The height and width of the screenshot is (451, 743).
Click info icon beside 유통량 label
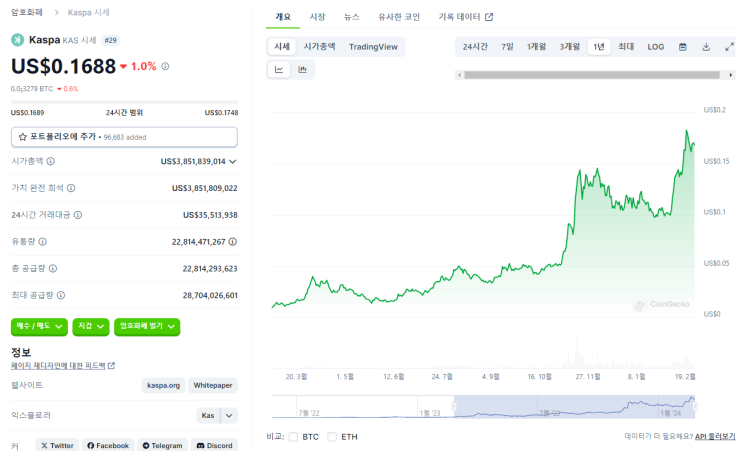43,242
